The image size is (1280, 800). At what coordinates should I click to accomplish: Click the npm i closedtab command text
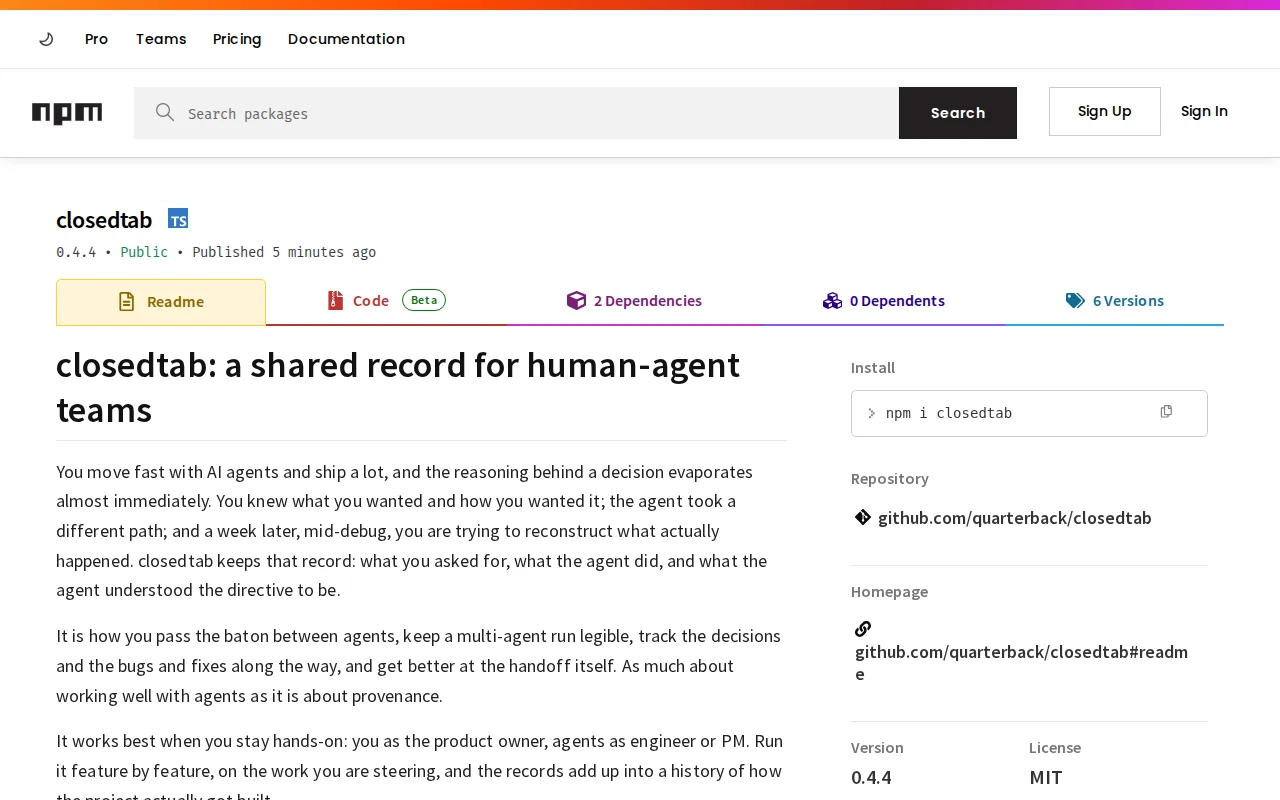click(949, 413)
